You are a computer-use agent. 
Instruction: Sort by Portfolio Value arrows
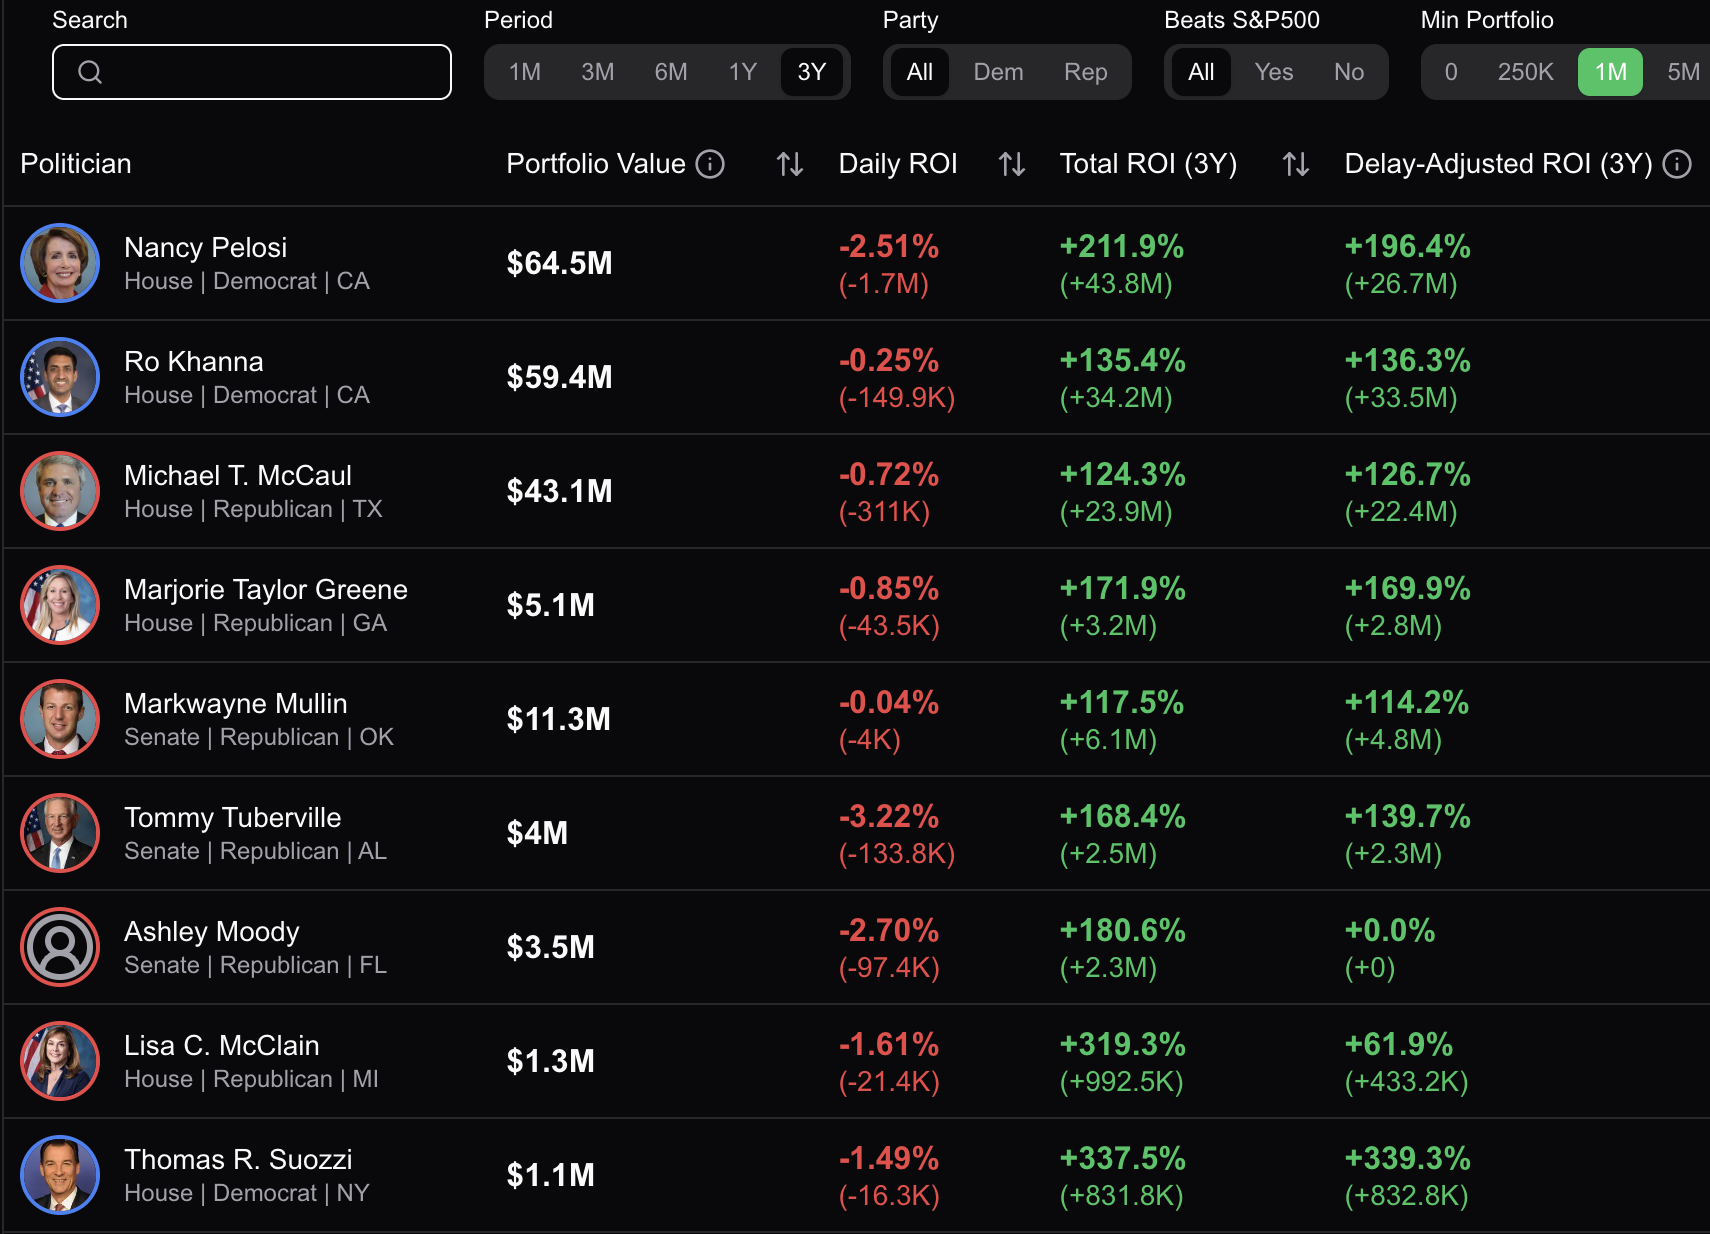pyautogui.click(x=790, y=164)
